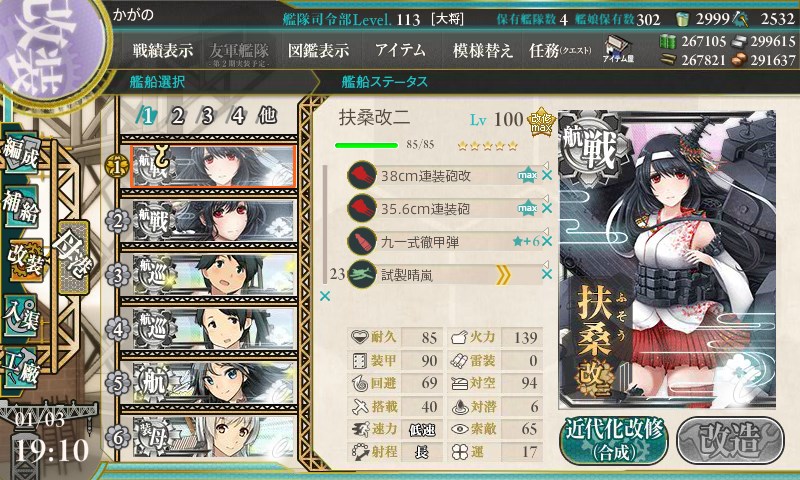The image size is (800, 480).
Task: Remove the 38cm連装砲改 with its X
Action: coord(547,175)
